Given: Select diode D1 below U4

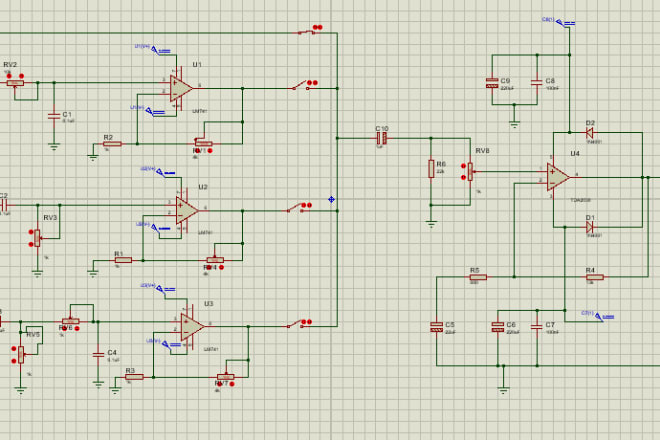Looking at the screenshot, I should [x=590, y=227].
